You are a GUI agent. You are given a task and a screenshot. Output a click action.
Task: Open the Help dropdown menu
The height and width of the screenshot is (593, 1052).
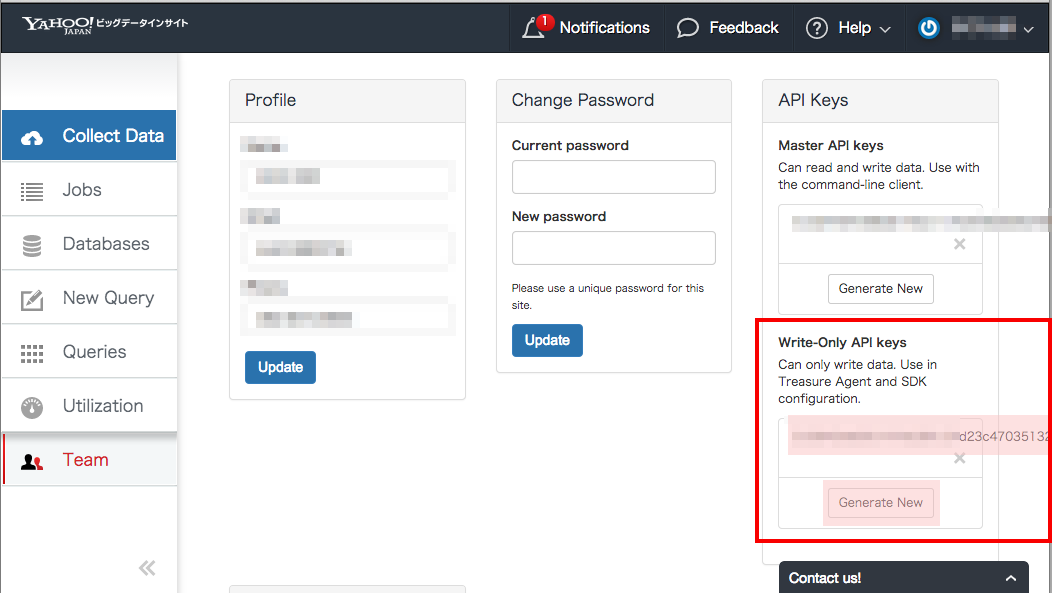pos(849,28)
